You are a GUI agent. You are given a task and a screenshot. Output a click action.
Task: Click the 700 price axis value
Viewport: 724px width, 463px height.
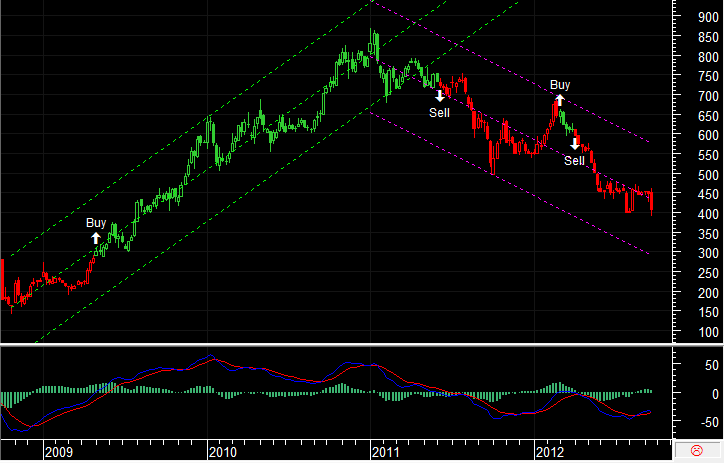coord(708,96)
